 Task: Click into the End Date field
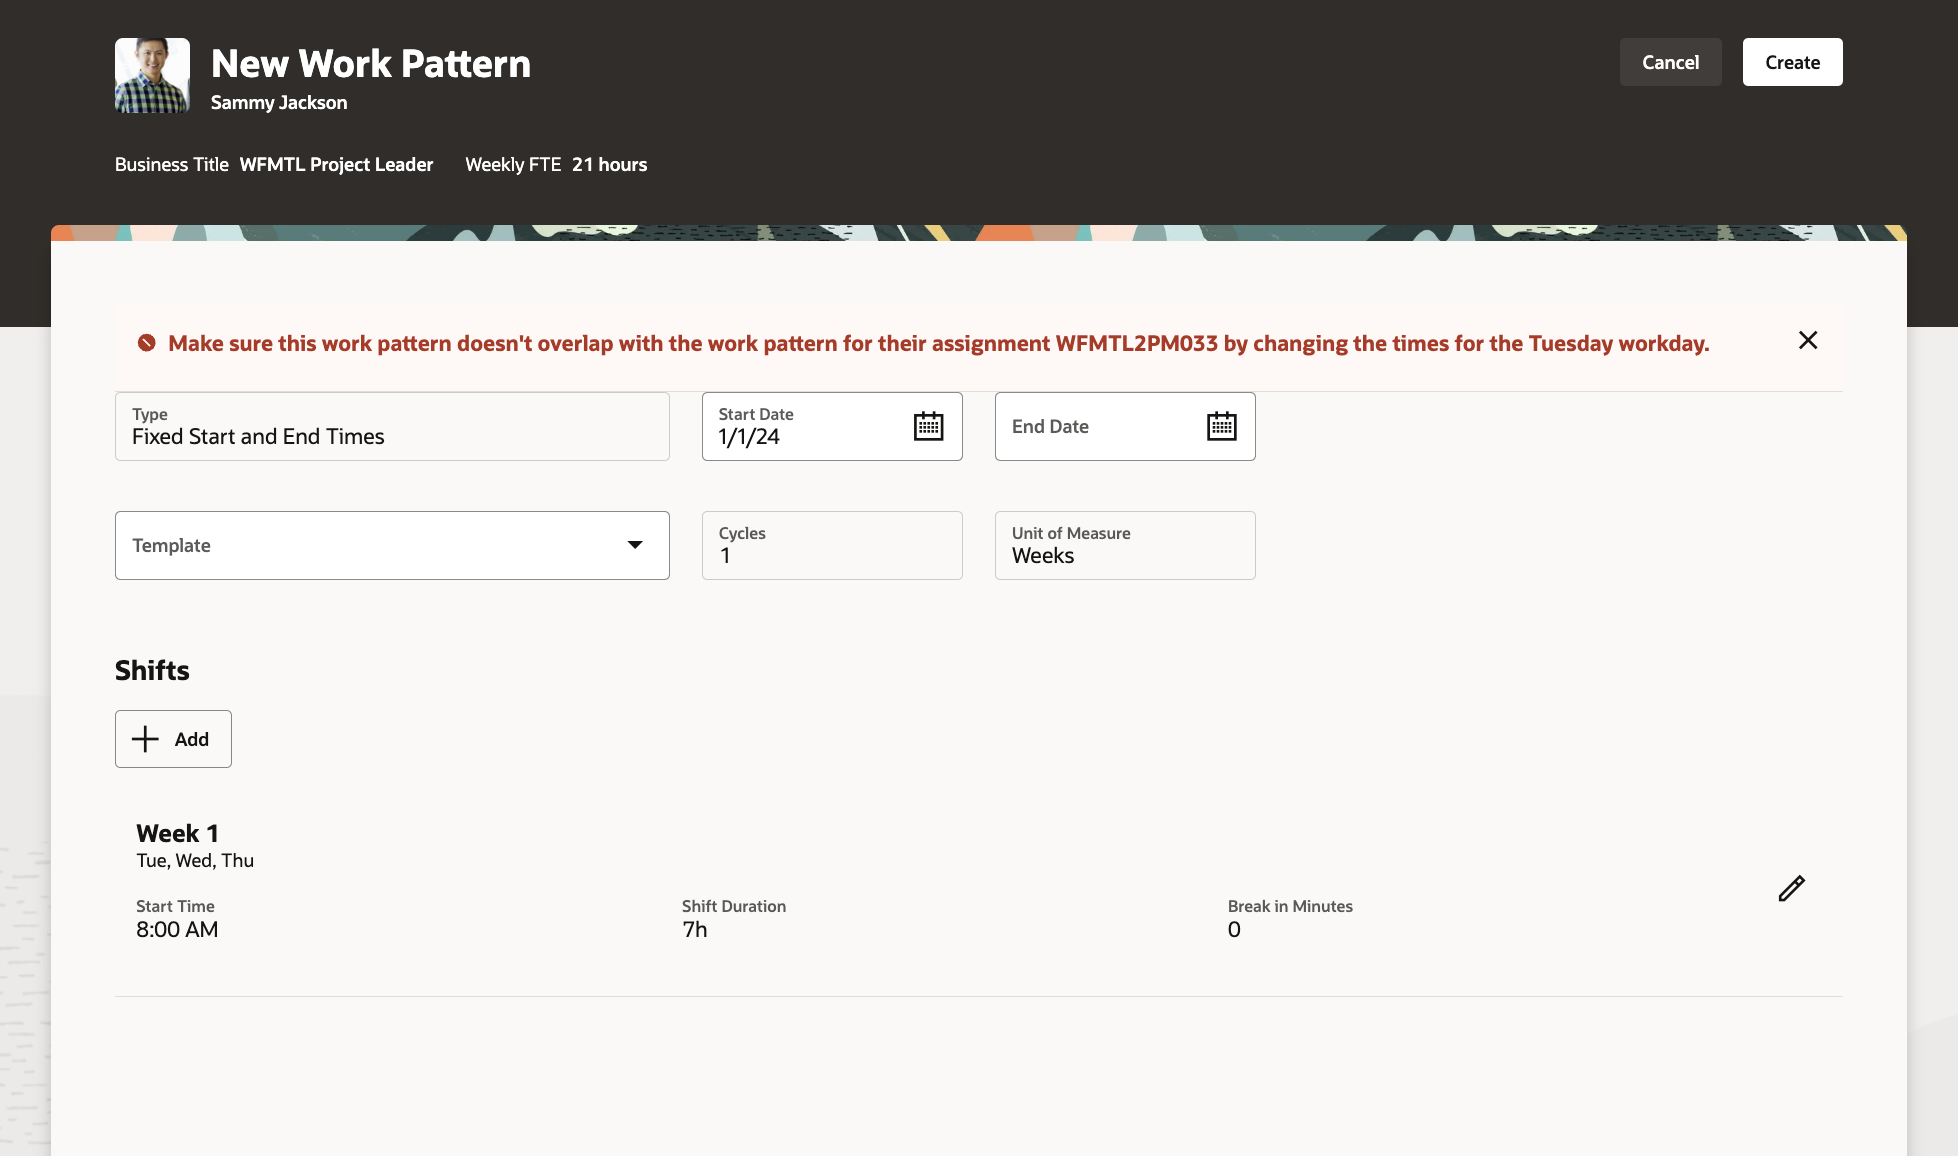tap(1095, 427)
